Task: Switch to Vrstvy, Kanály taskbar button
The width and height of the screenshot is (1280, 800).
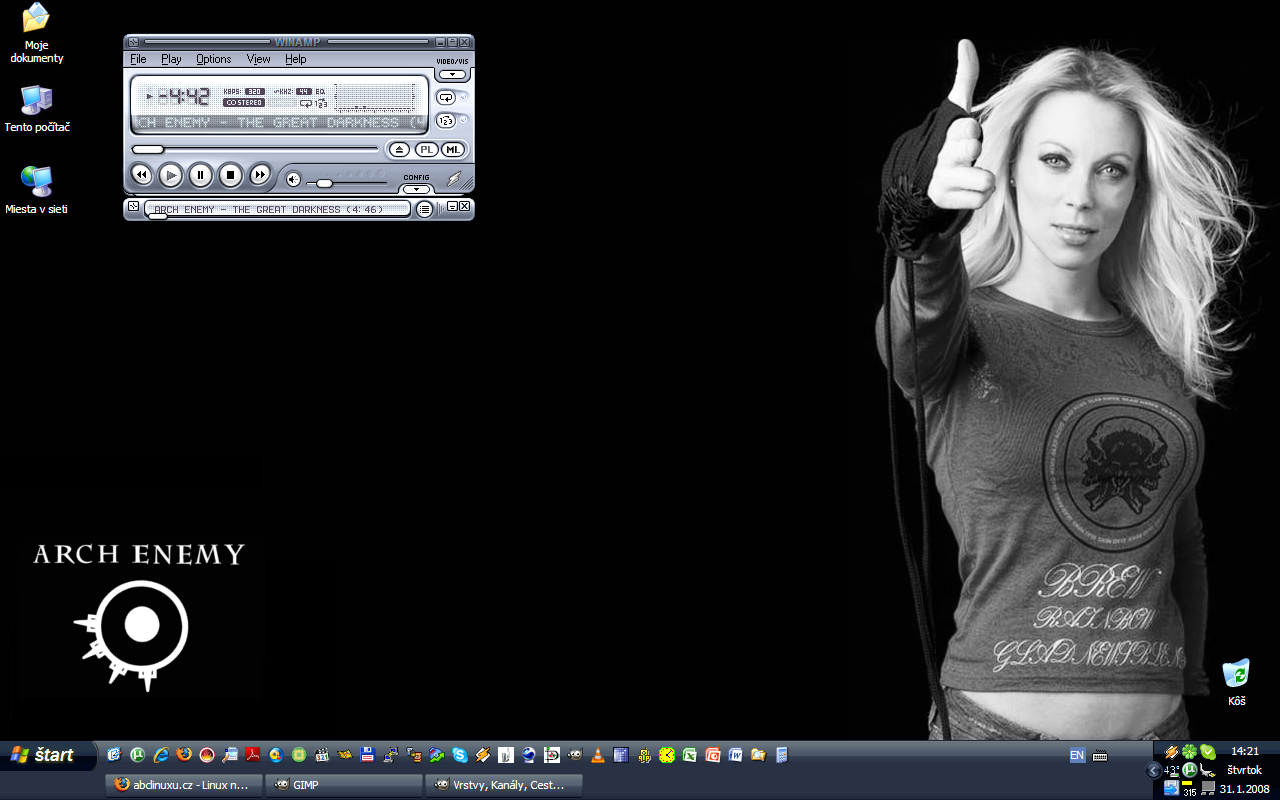Action: click(x=504, y=785)
